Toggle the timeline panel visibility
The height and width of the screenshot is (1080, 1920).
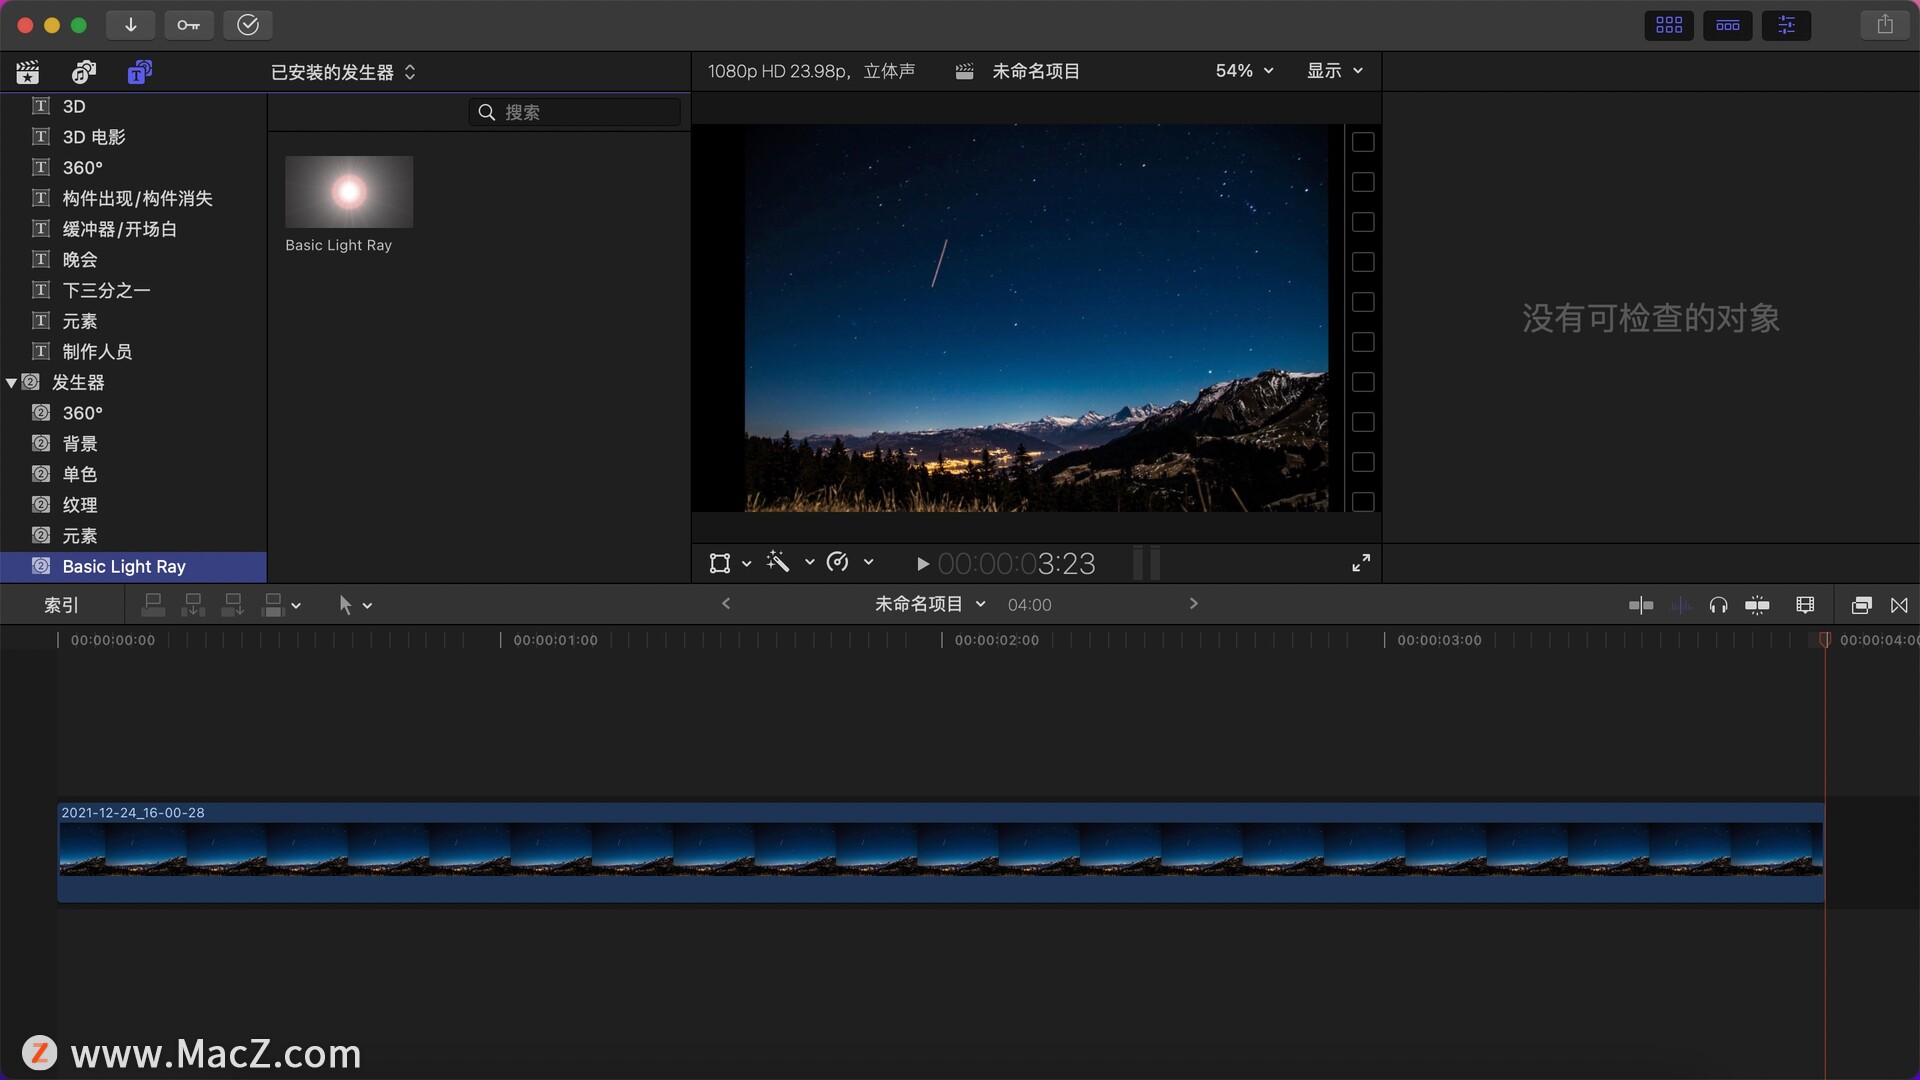point(1727,25)
